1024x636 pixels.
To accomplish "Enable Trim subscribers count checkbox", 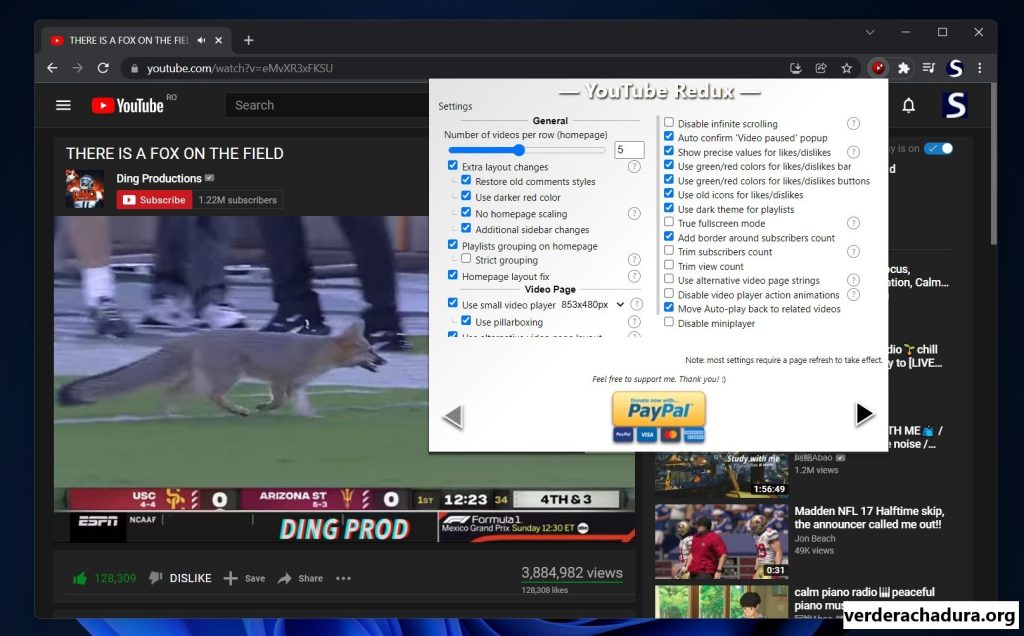I will (669, 250).
